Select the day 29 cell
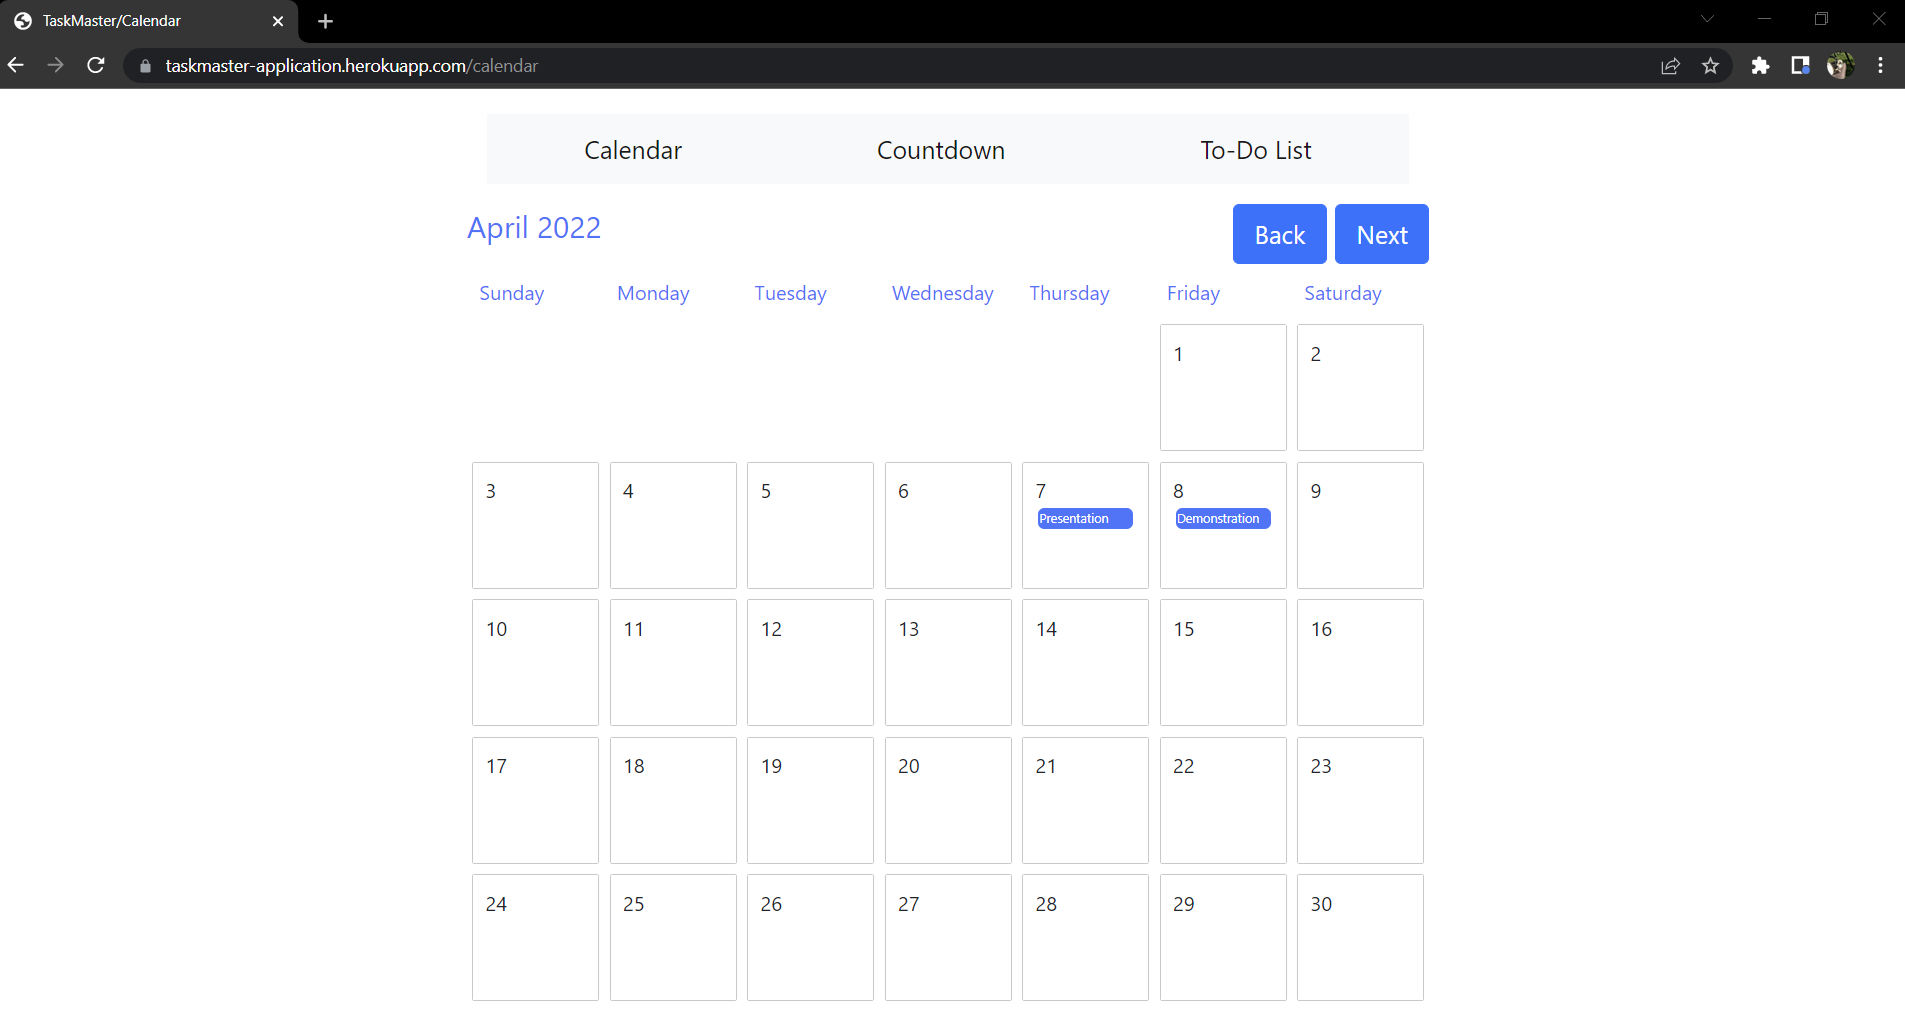 click(x=1223, y=937)
